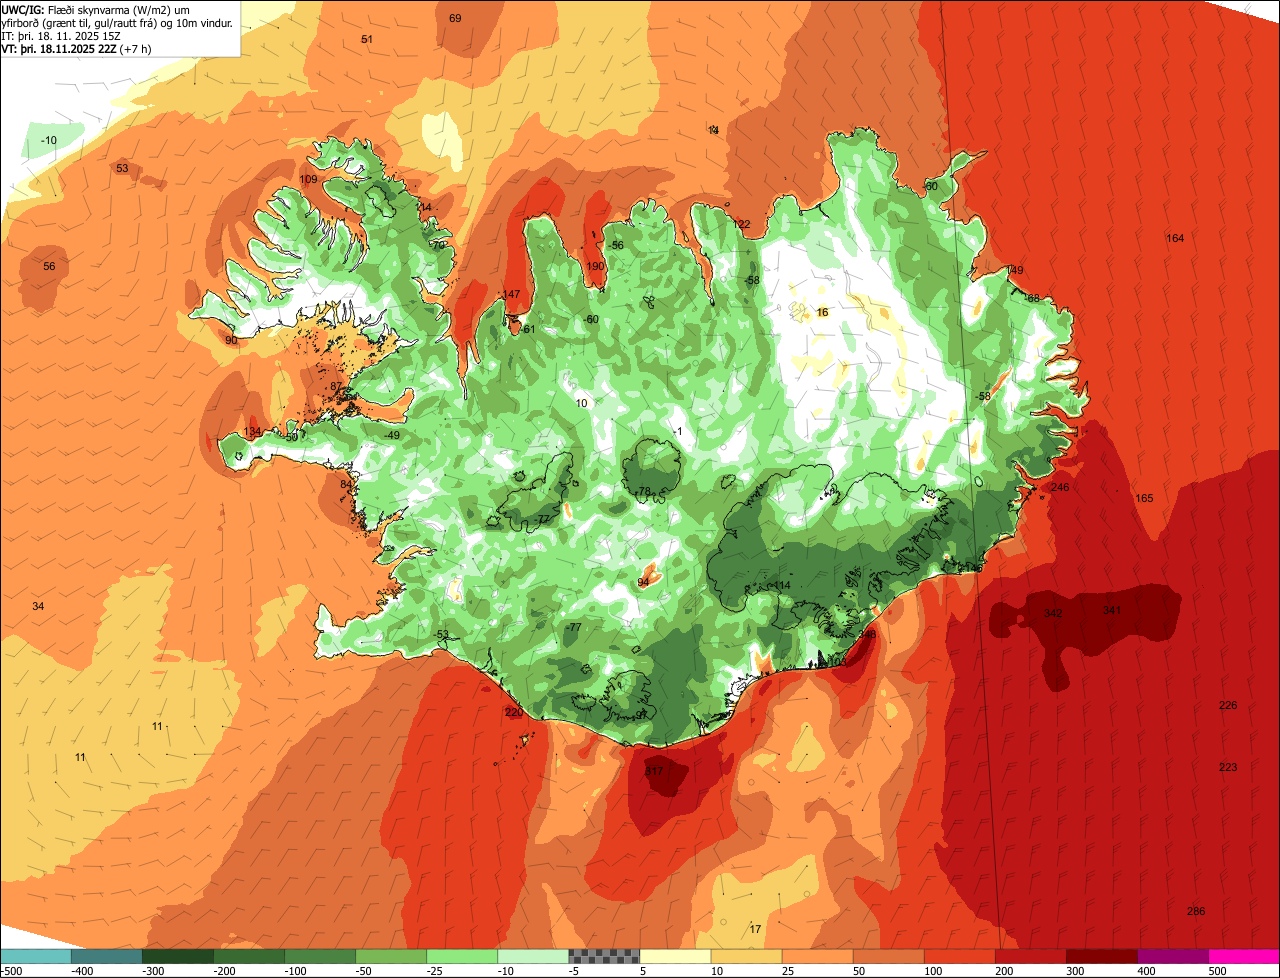Click the title line 'UWC/IG: Flæði skynvarma (W/m2) um'
Image resolution: width=1280 pixels, height=978 pixels.
coord(95,9)
